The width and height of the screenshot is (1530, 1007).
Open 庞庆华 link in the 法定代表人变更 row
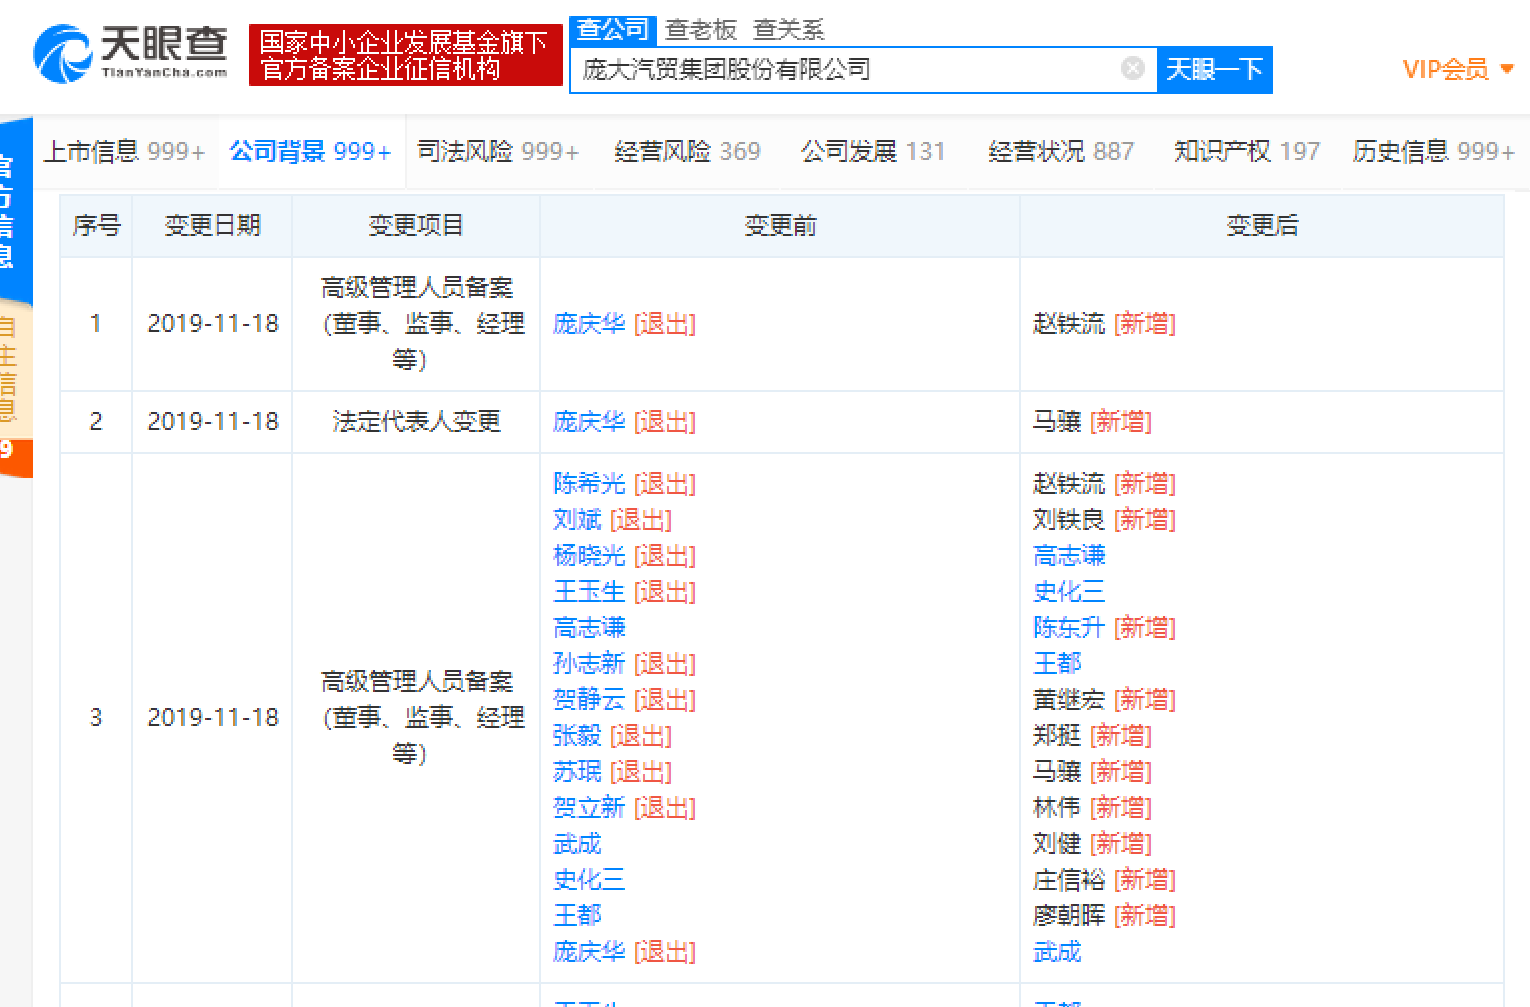point(589,422)
